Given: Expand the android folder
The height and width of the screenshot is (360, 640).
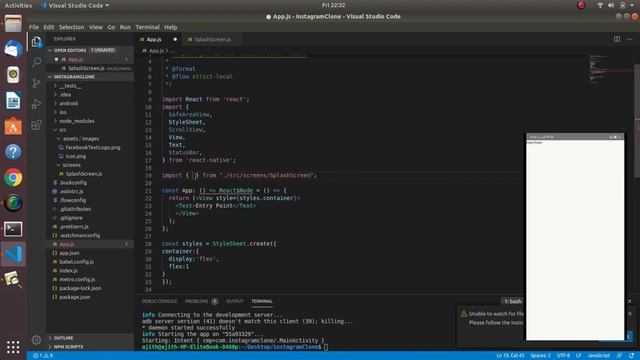Looking at the screenshot, I should pos(69,104).
